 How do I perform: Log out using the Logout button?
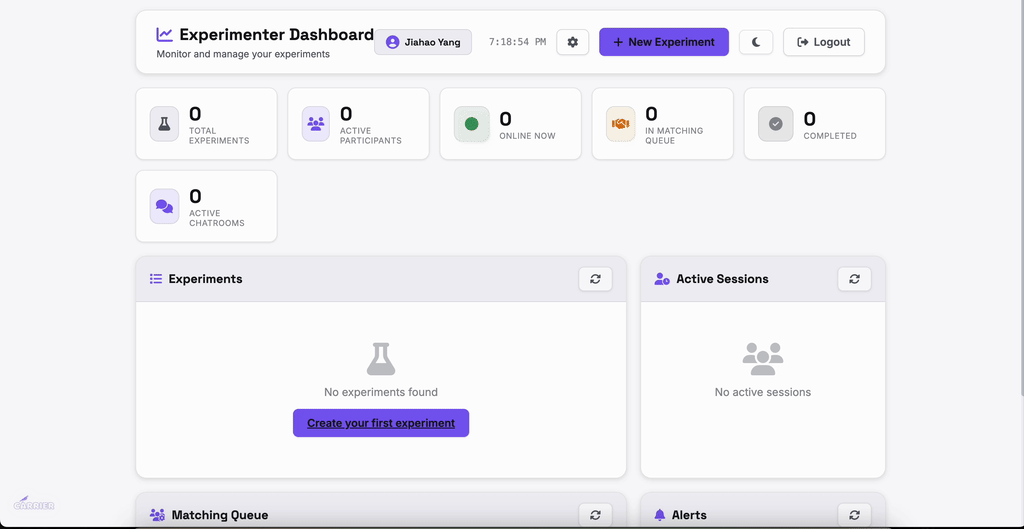[824, 42]
